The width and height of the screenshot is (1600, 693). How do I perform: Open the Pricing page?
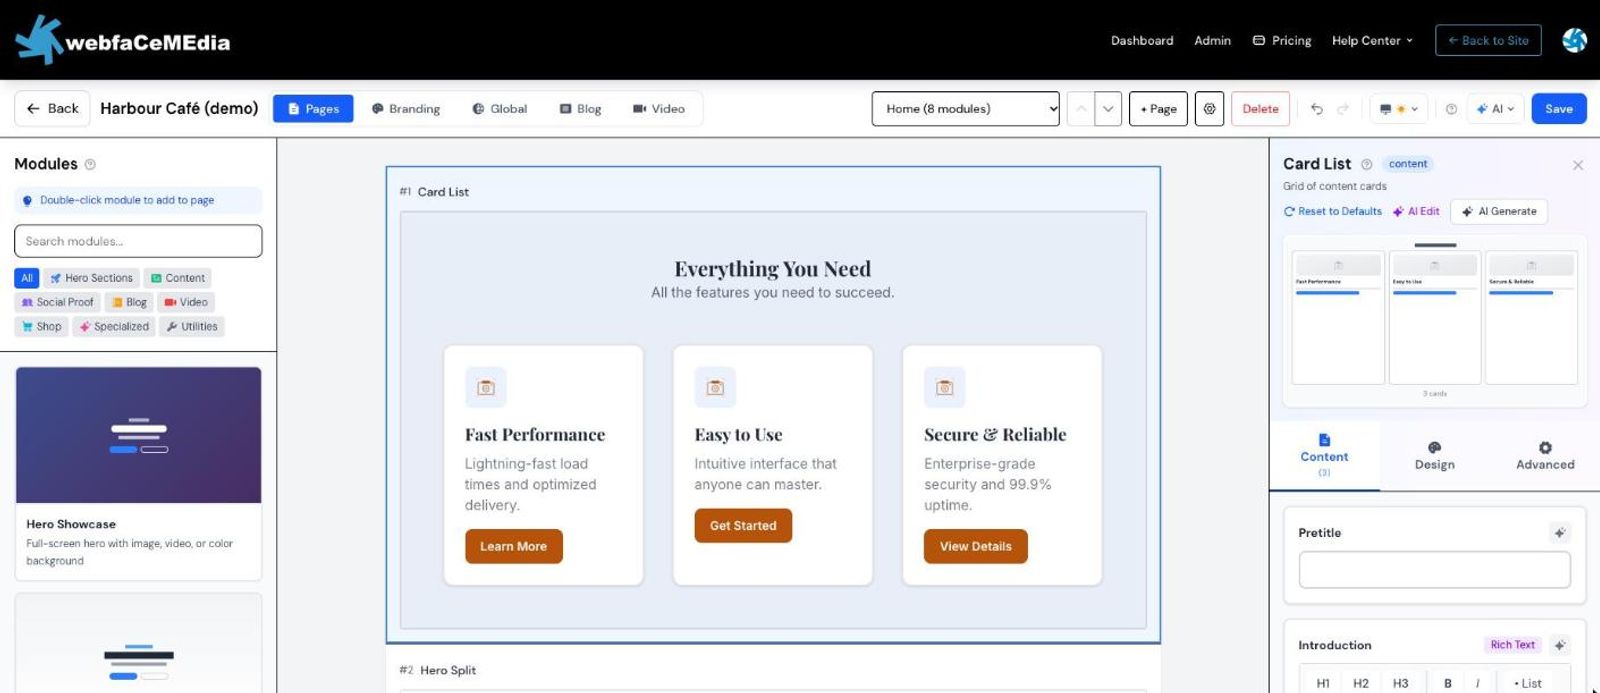(1282, 41)
